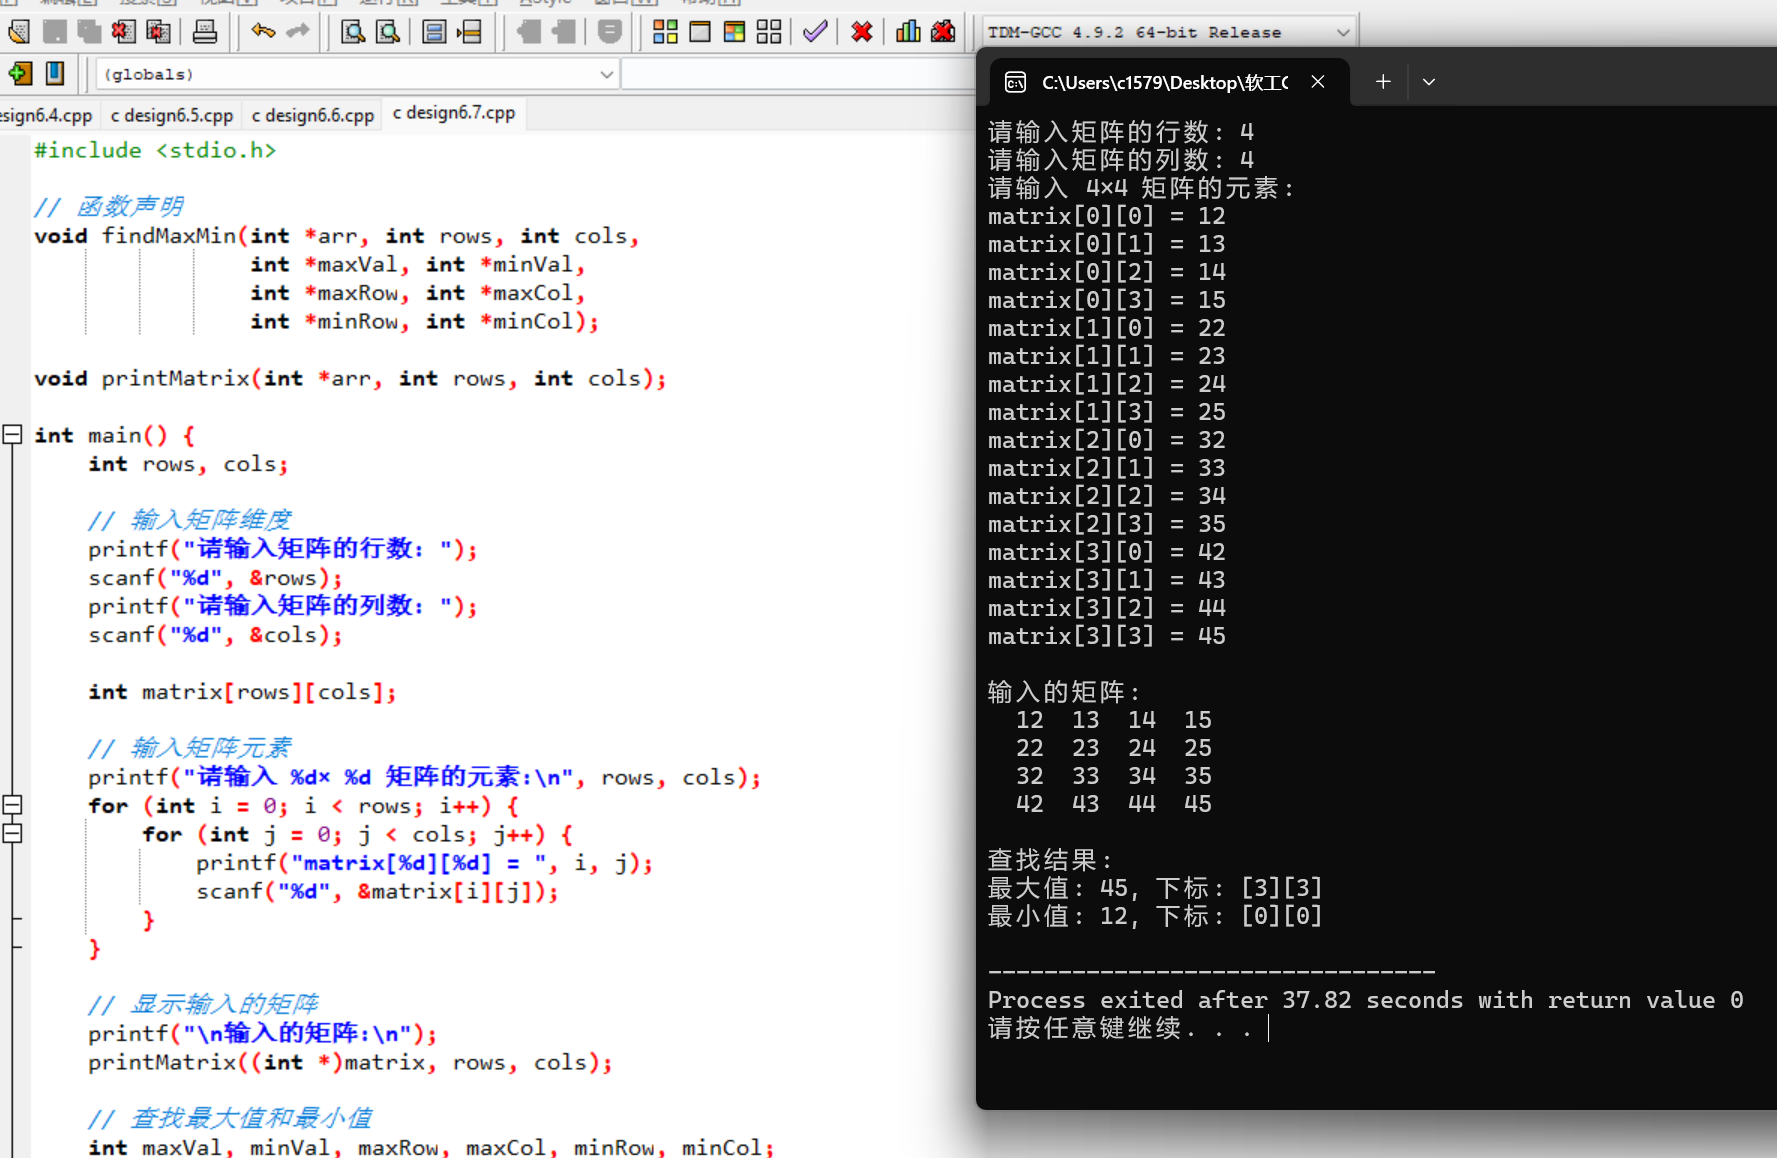This screenshot has height=1158, width=1777.
Task: Click the terminal heading 输入的矩阵:
Action: pyautogui.click(x=1065, y=692)
